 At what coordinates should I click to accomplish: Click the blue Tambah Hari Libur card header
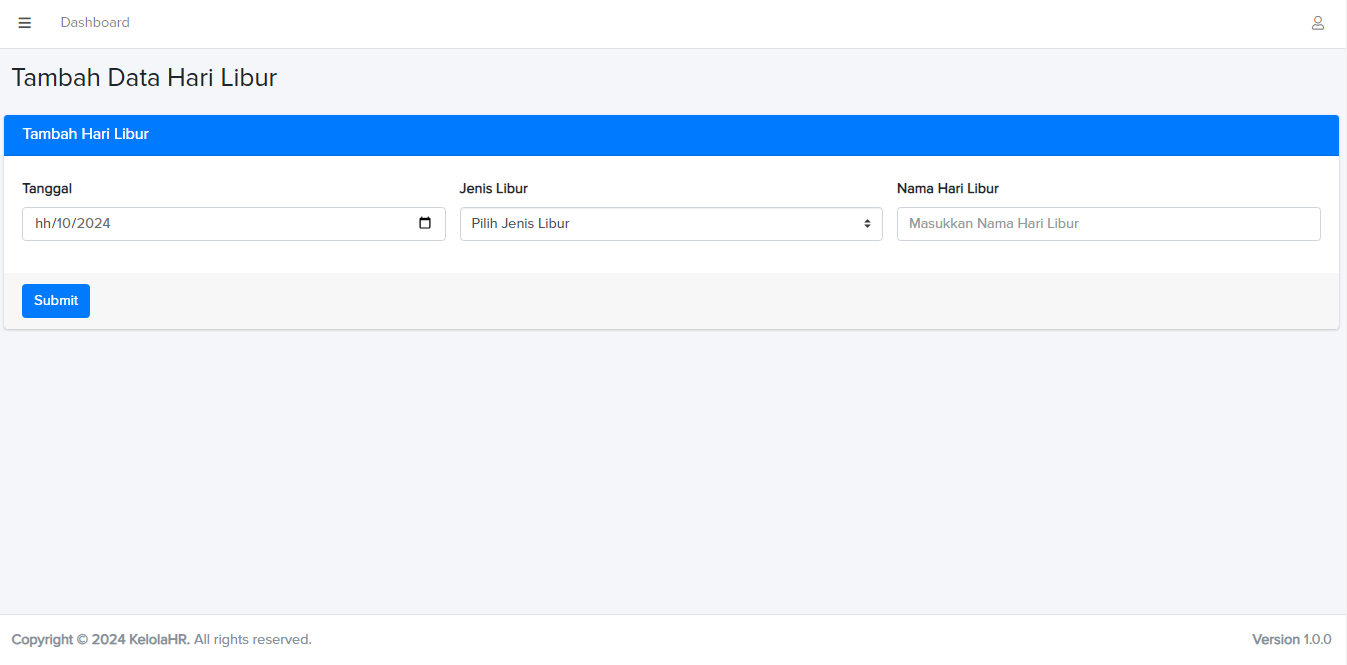pyautogui.click(x=670, y=135)
